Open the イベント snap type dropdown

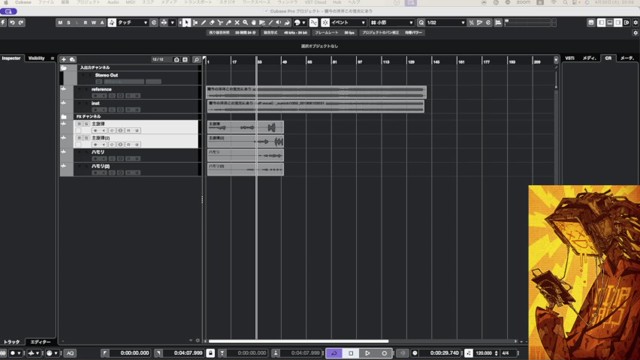point(348,22)
